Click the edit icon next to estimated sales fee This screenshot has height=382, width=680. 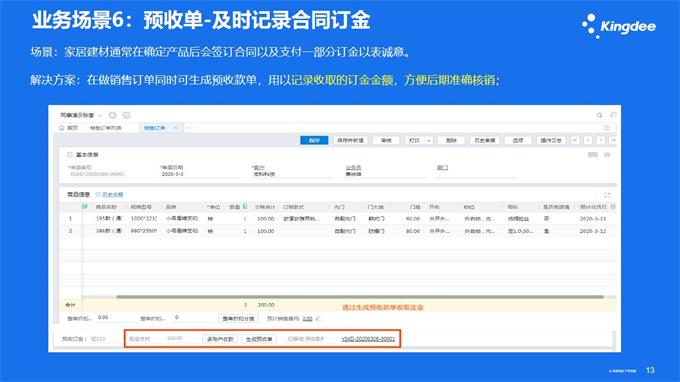[318, 319]
